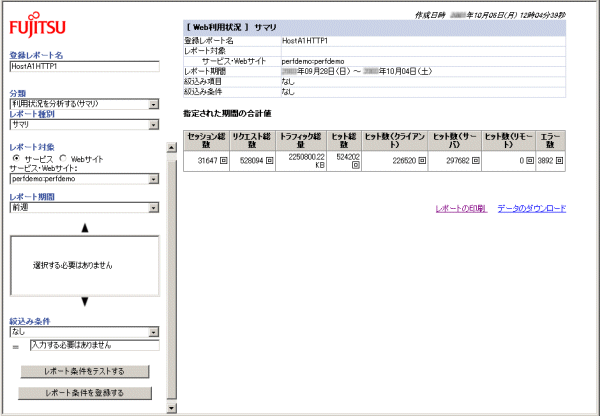Click the down triangle below the selection box
The height and width of the screenshot is (416, 600).
pos(84,301)
